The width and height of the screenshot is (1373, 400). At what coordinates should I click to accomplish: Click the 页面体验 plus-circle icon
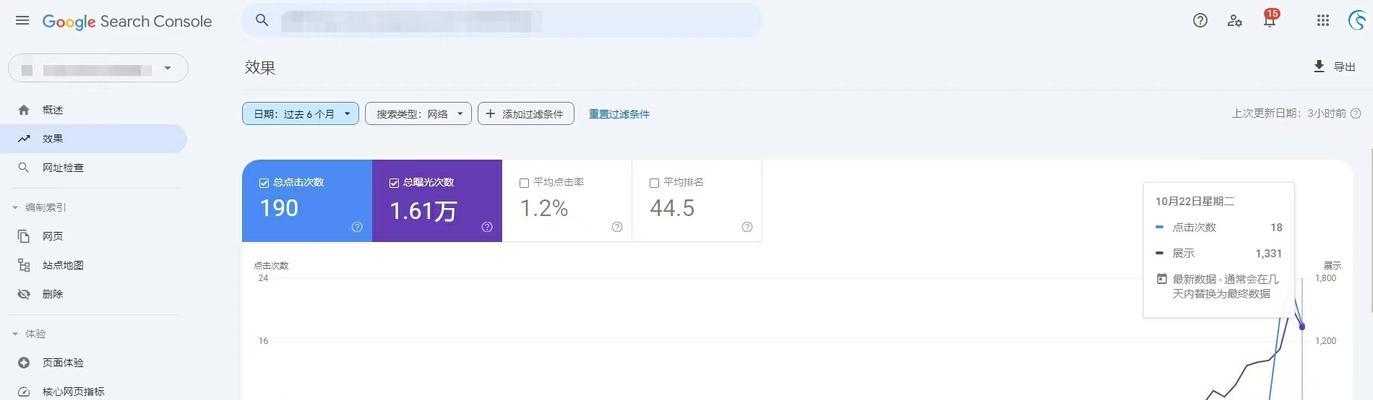(x=24, y=363)
